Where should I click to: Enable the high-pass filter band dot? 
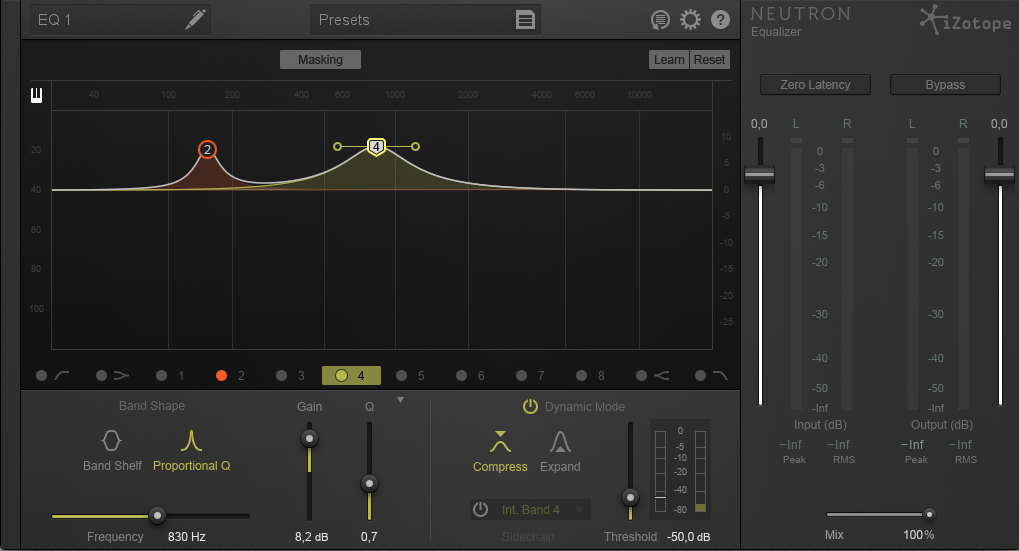42,376
